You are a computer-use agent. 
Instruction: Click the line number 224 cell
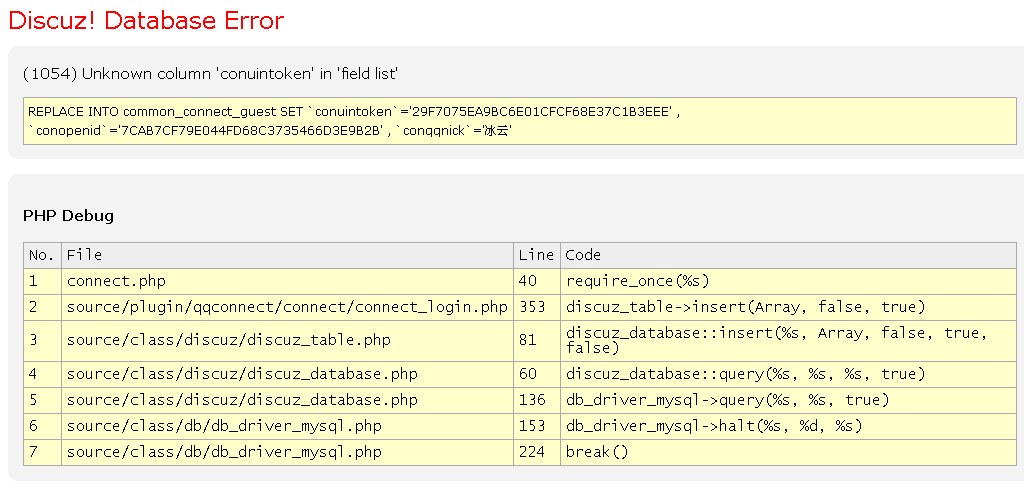532,452
